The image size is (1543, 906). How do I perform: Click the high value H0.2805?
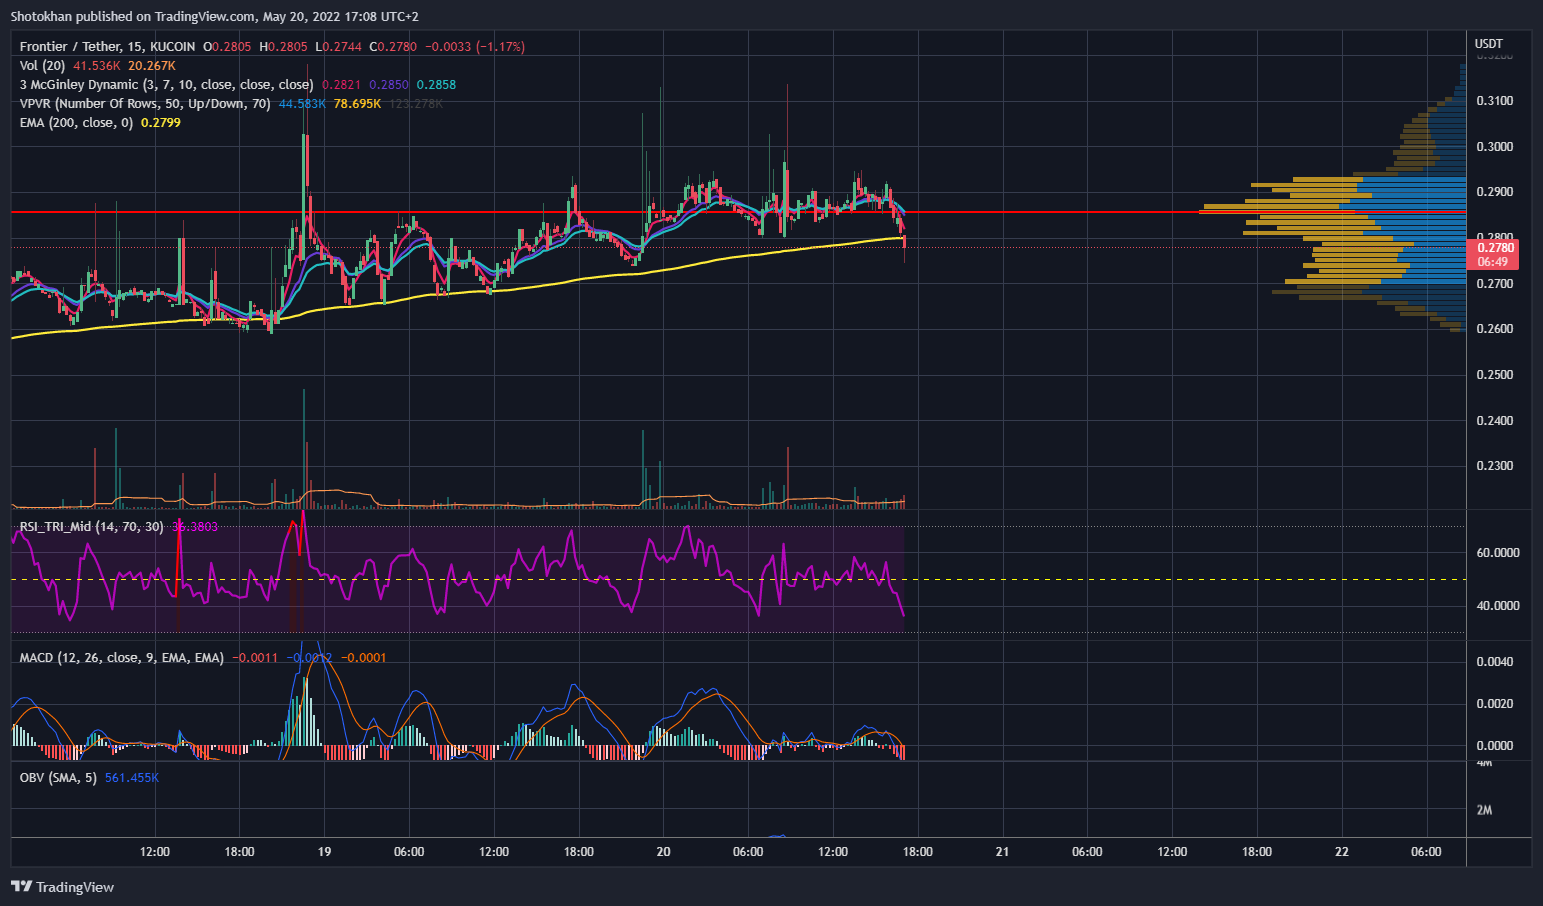point(284,47)
